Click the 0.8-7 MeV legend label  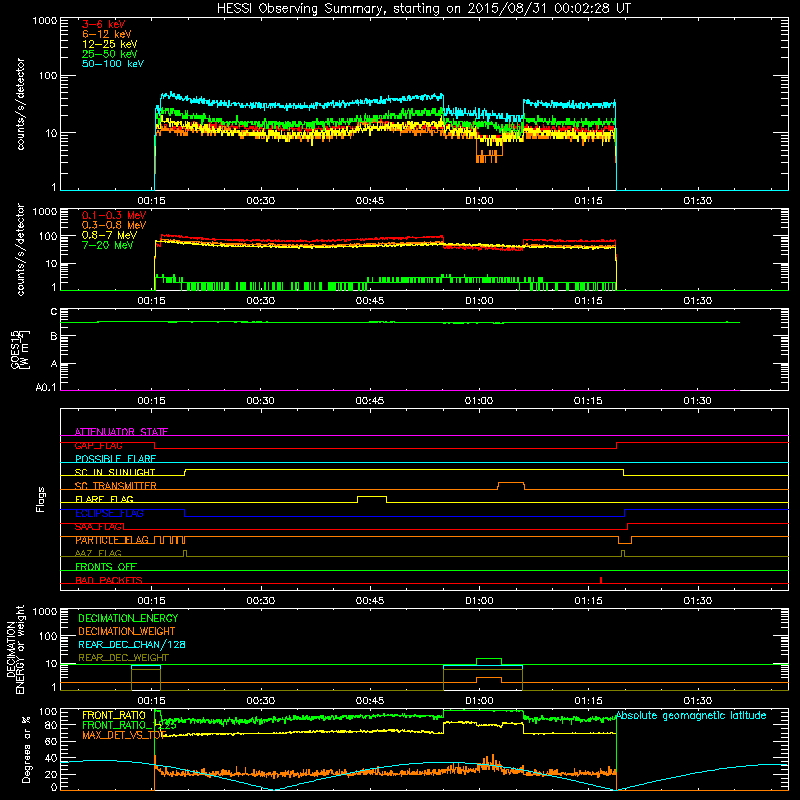[109, 235]
